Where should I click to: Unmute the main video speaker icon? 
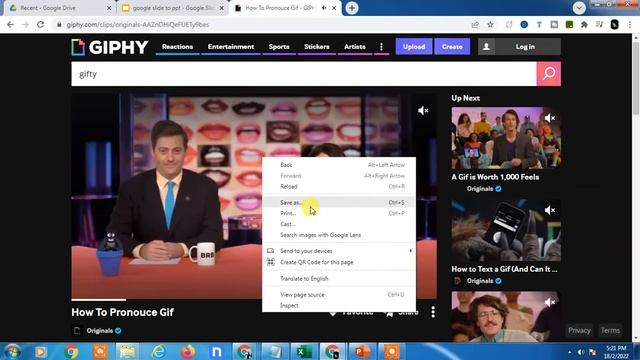click(x=423, y=111)
